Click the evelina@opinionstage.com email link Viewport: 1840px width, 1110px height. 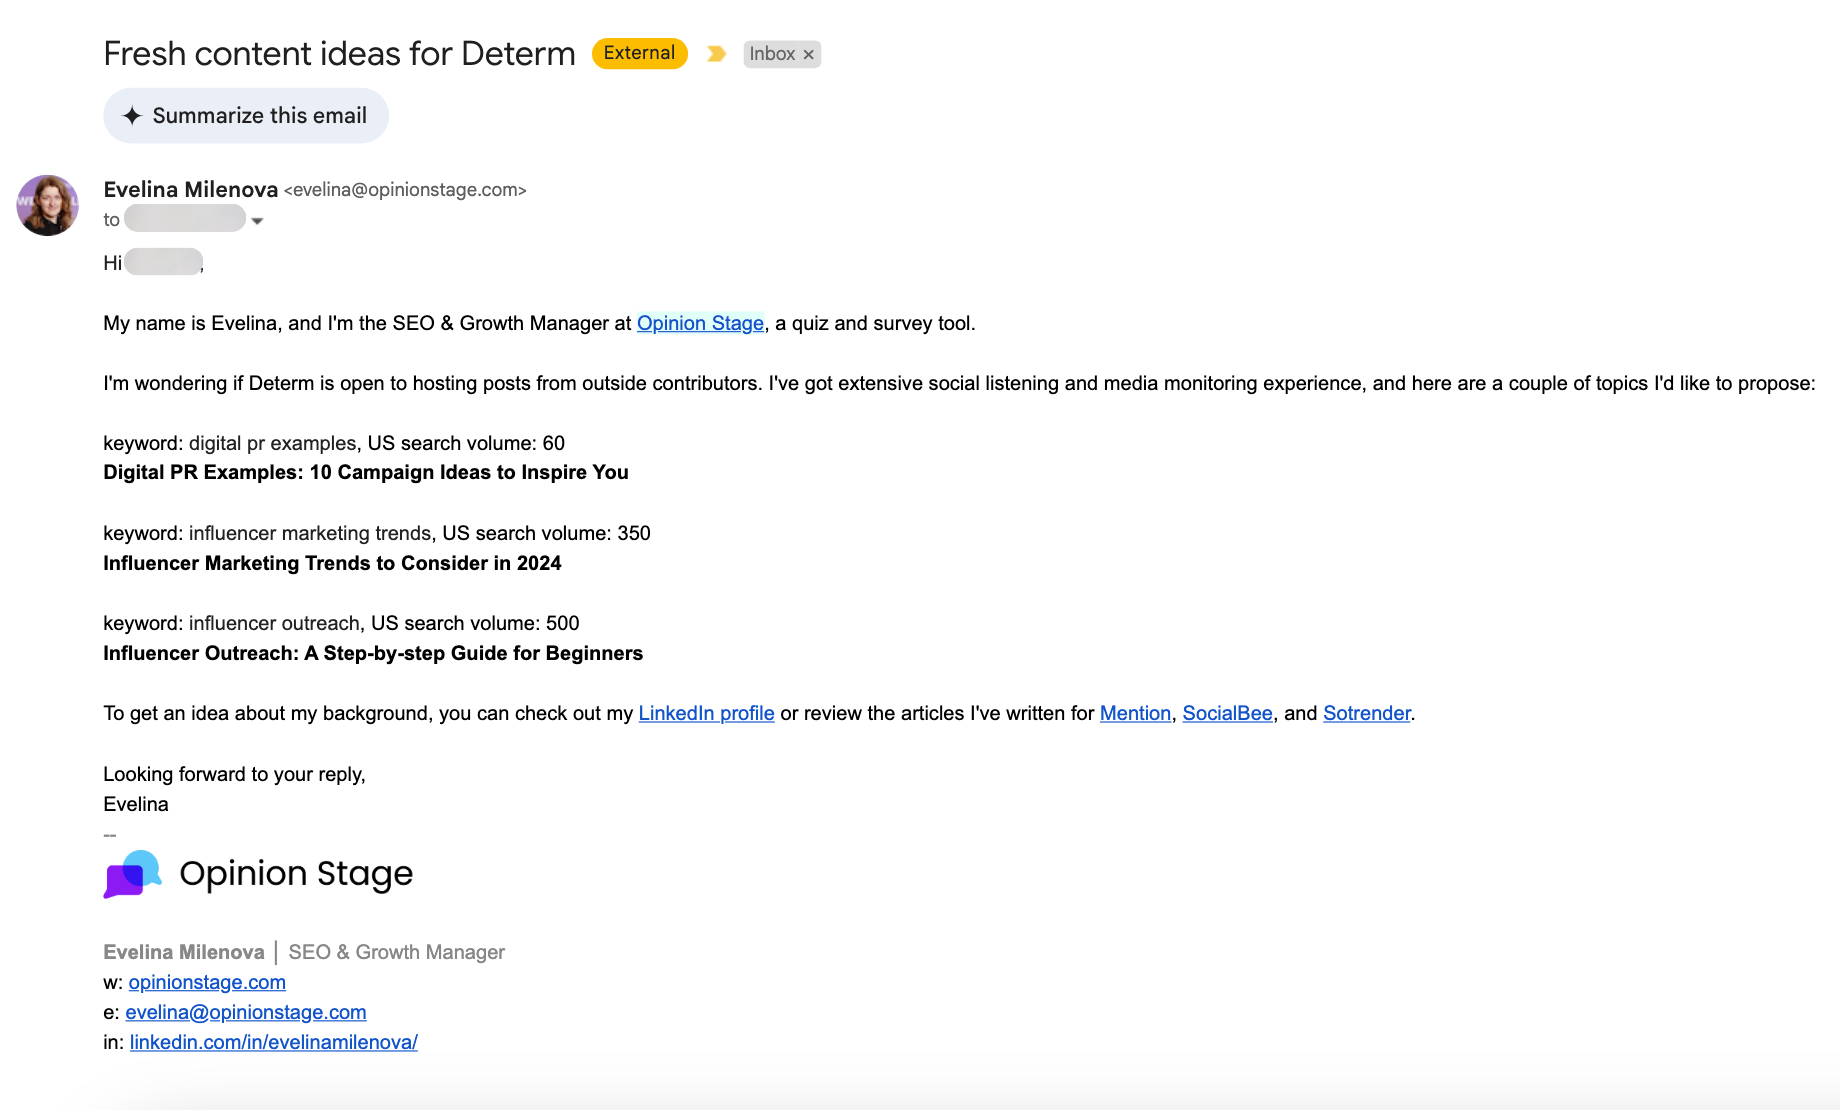click(245, 1012)
